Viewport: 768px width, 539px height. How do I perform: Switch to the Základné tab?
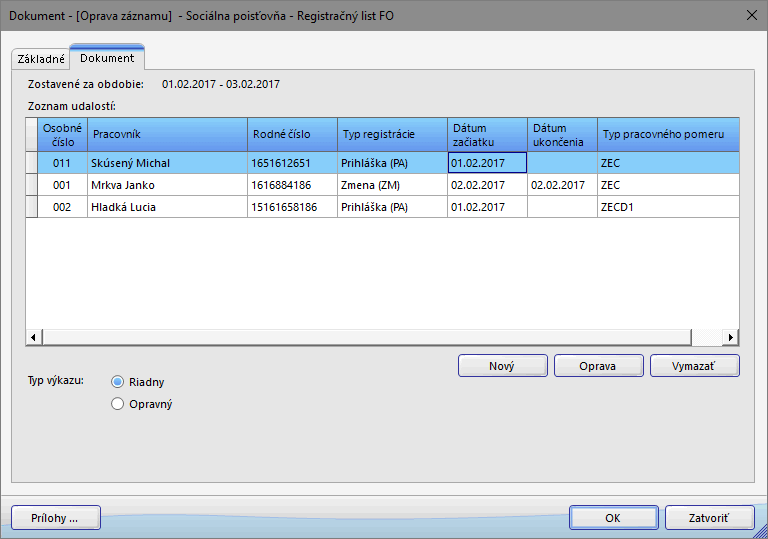point(41,59)
